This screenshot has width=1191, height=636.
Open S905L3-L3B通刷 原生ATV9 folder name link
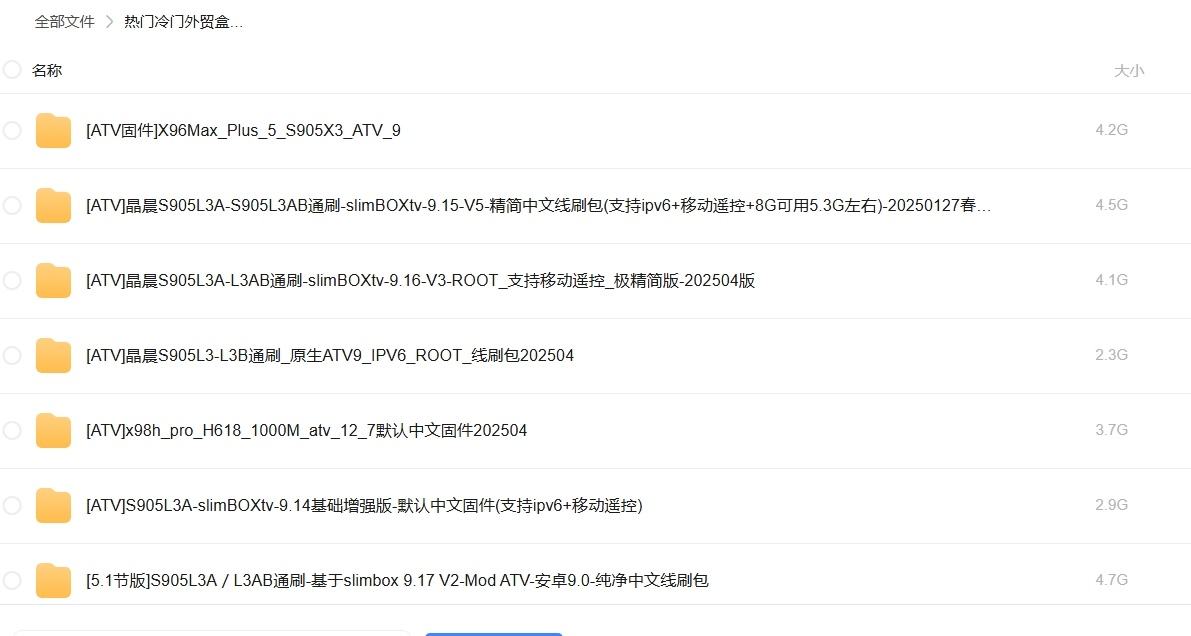coord(330,356)
